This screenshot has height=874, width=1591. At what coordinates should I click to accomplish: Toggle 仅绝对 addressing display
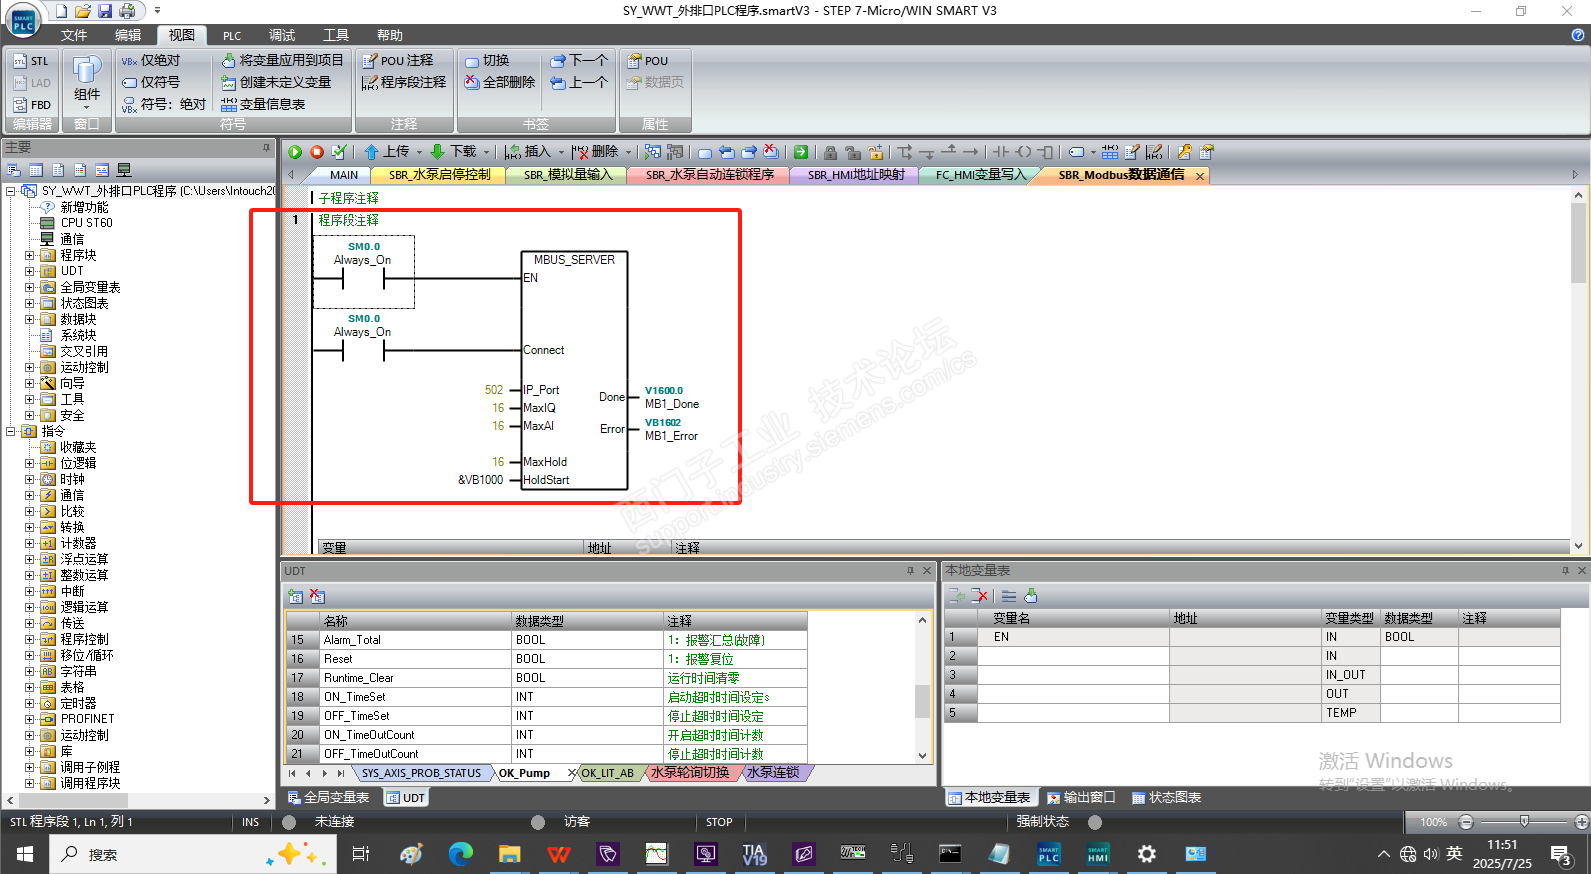(x=151, y=61)
